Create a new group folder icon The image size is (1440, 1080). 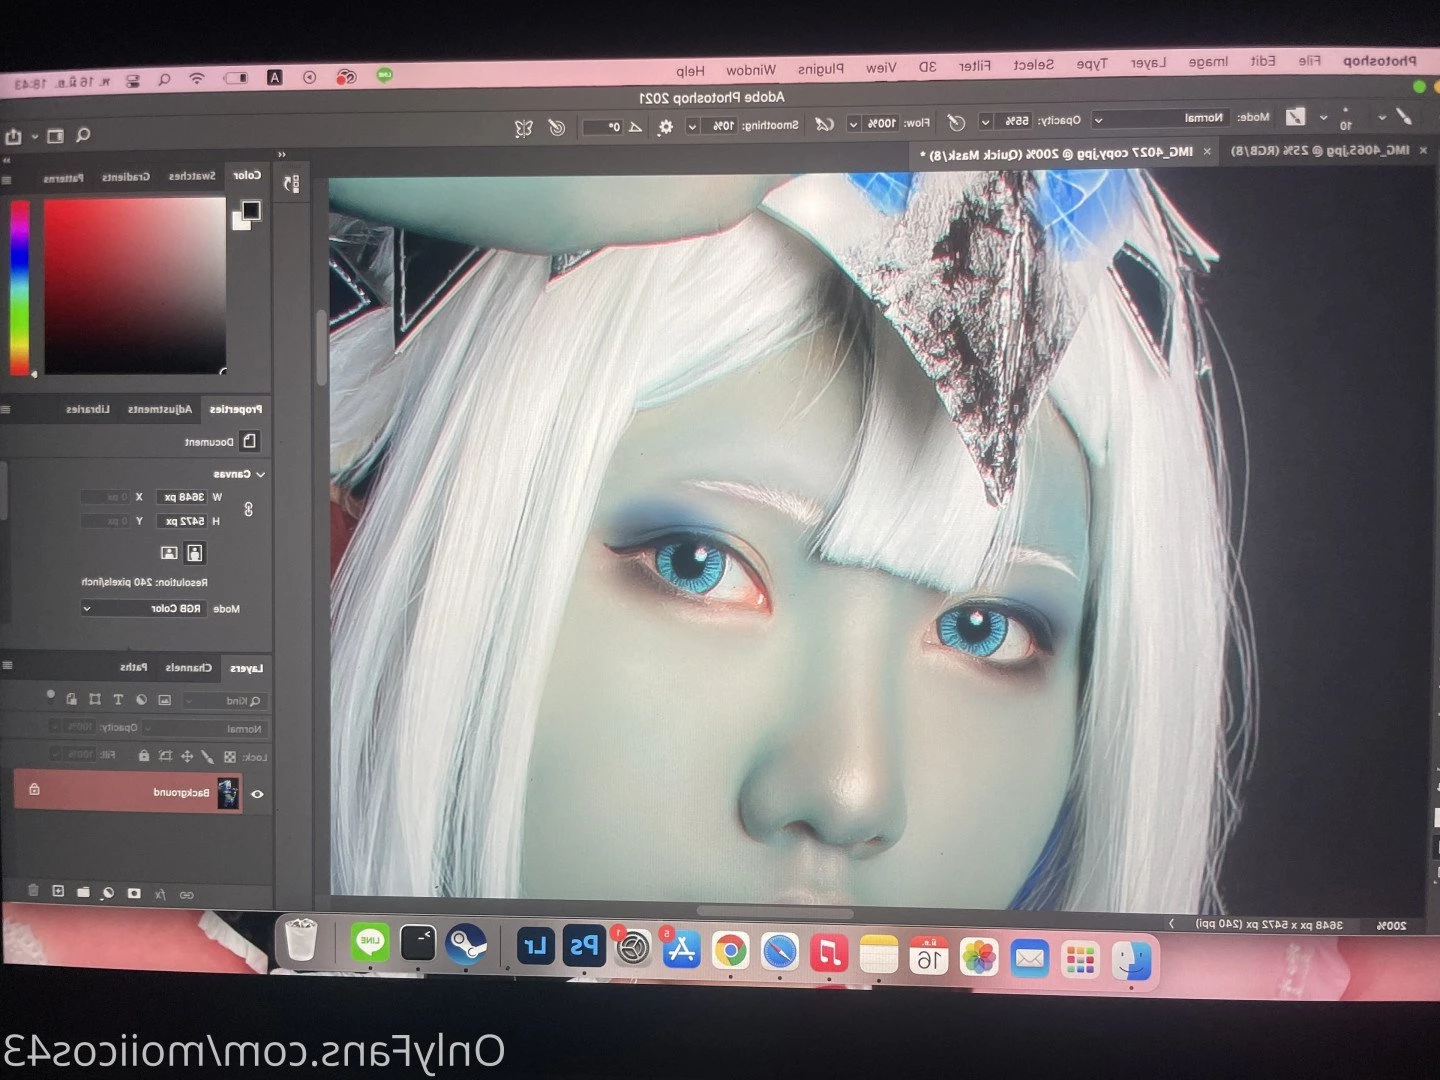pyautogui.click(x=83, y=892)
